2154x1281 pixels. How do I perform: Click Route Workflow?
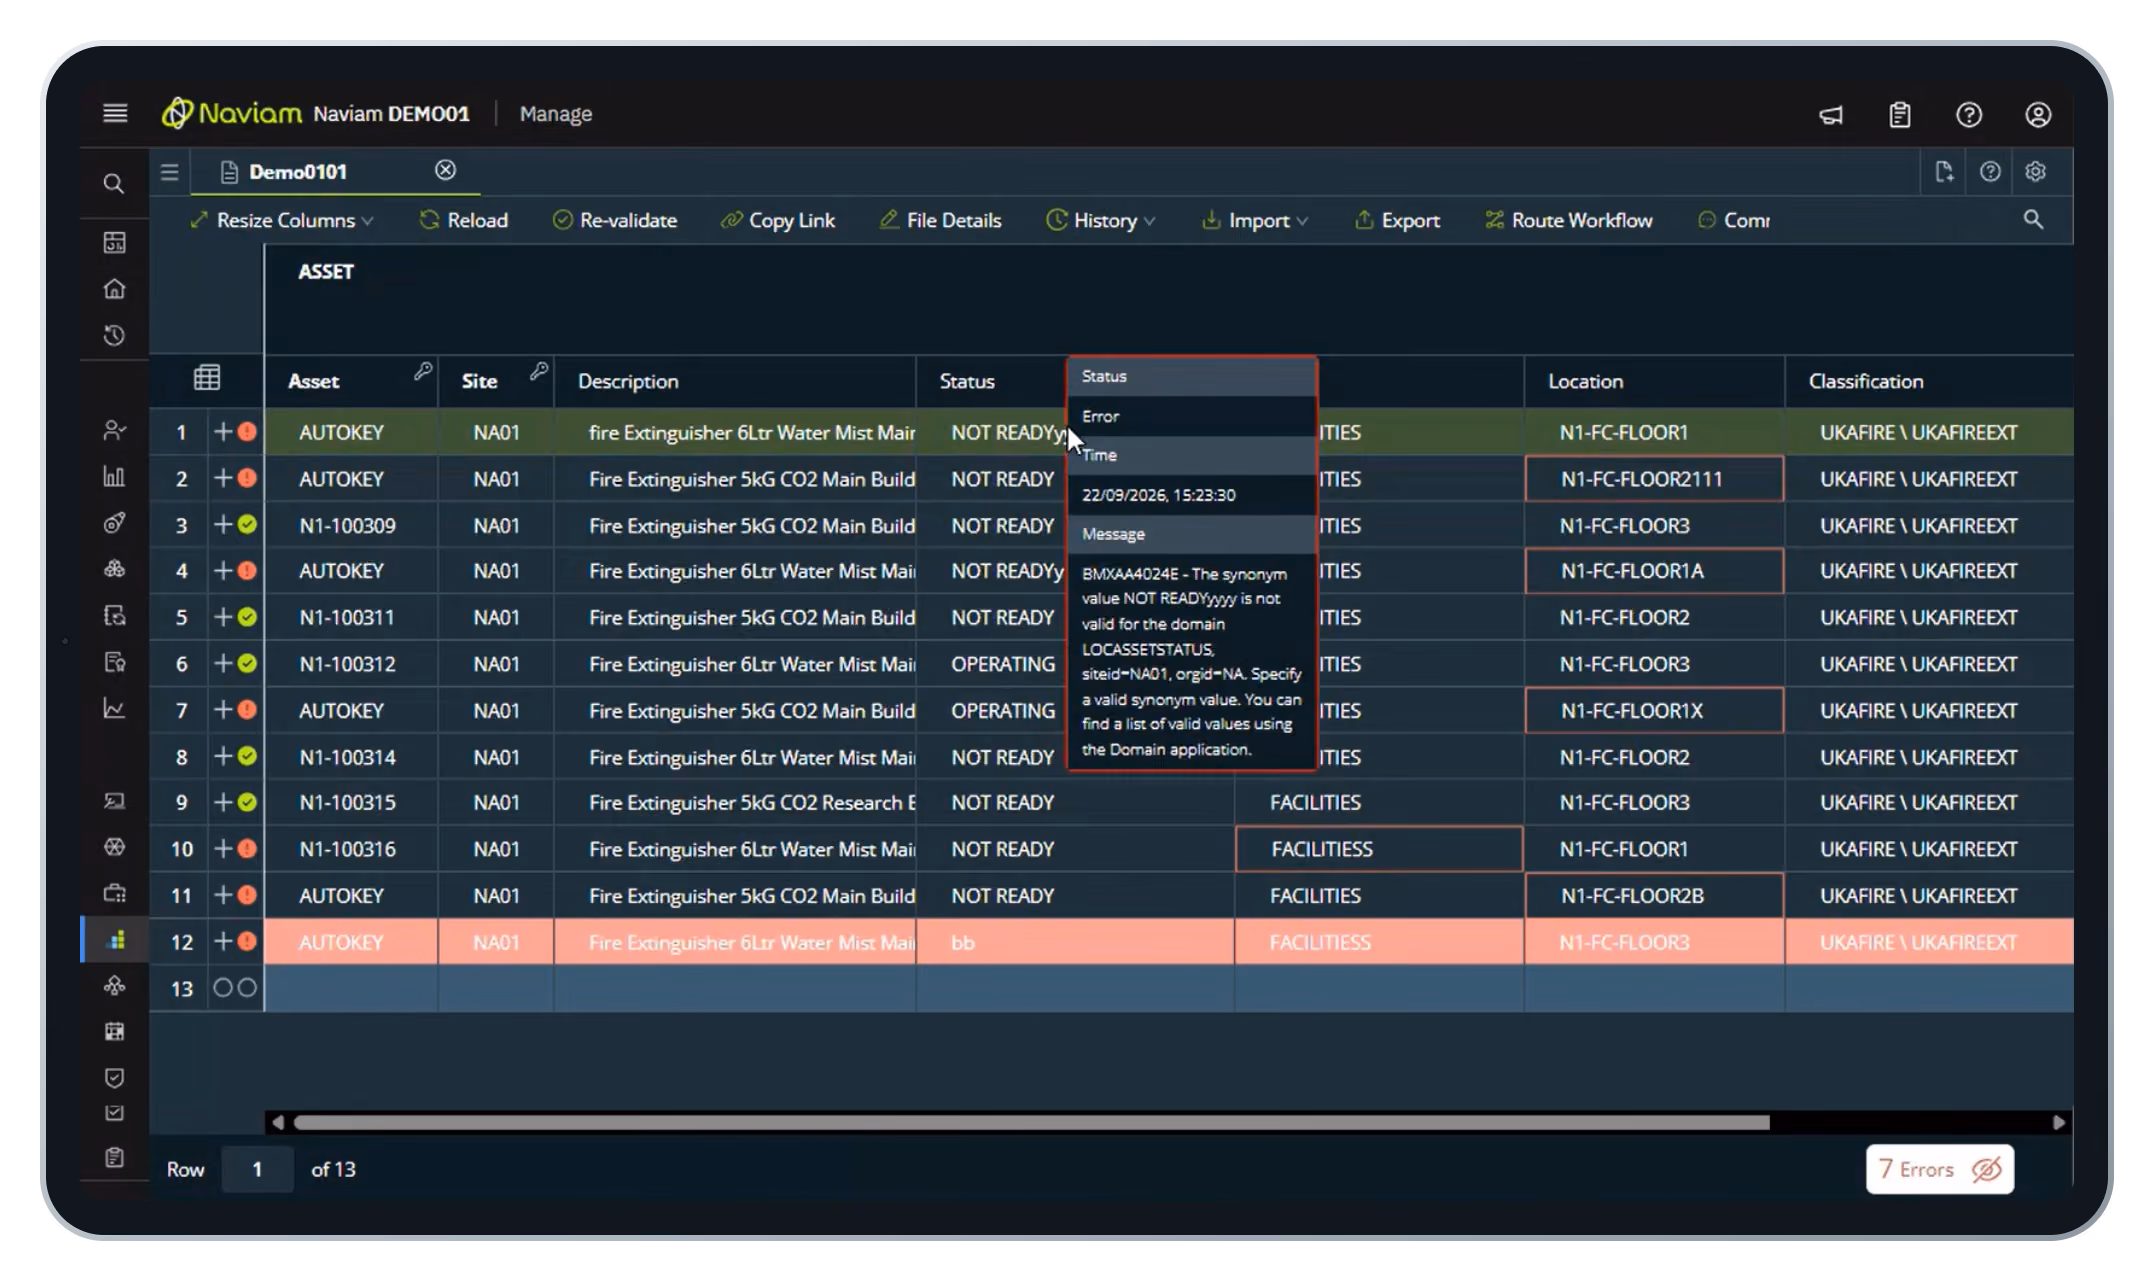click(1569, 220)
